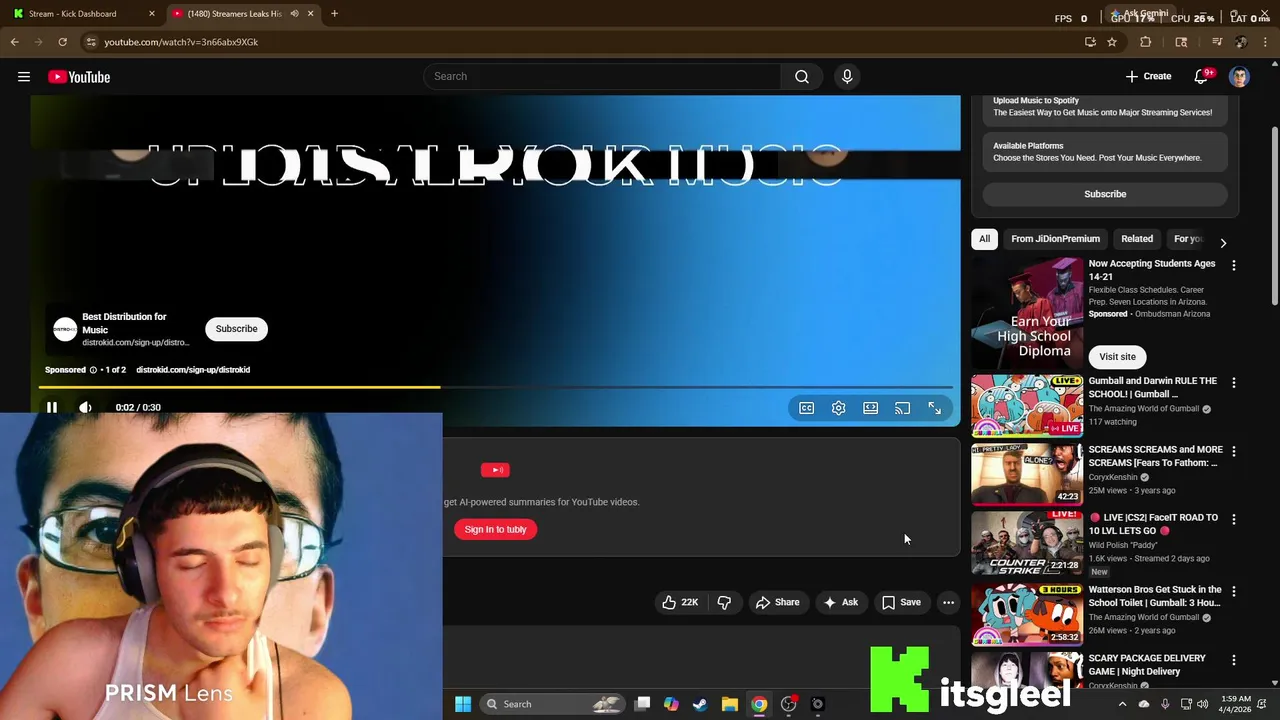Switch to Stream - Kick Dashboard tab
1280x720 pixels.
pyautogui.click(x=85, y=14)
